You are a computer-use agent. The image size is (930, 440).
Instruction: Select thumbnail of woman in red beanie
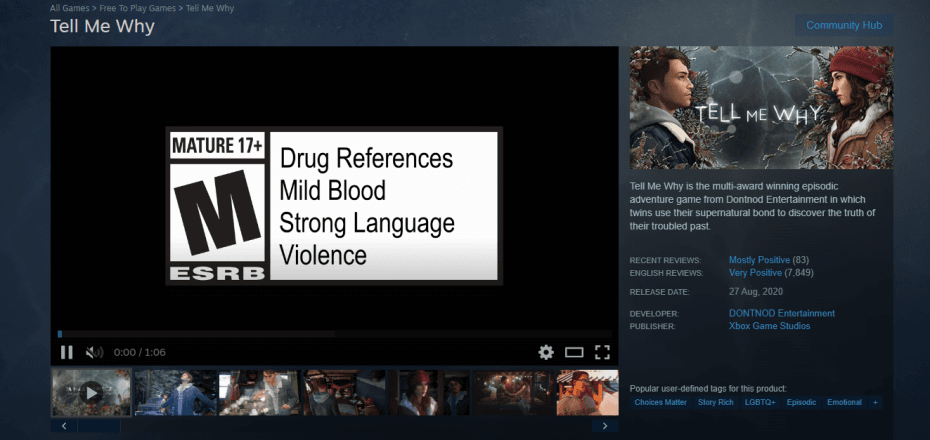(x=429, y=393)
